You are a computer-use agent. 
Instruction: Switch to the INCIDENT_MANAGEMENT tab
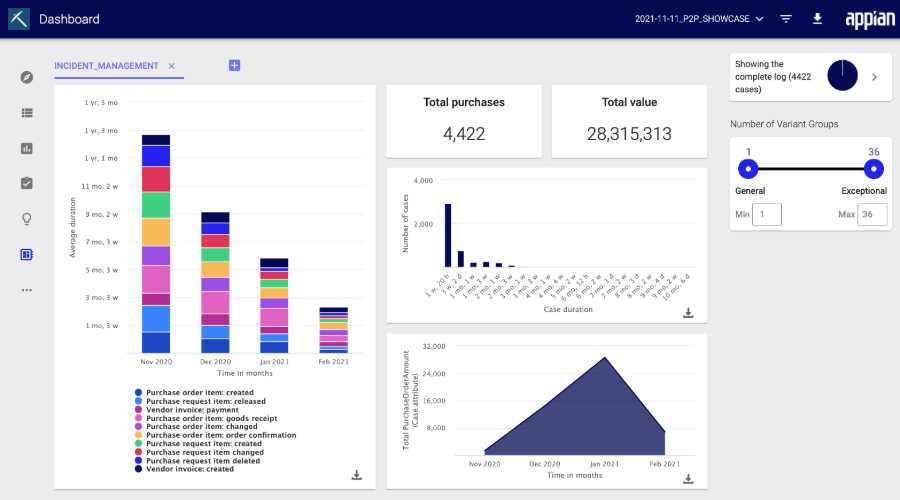click(x=106, y=66)
